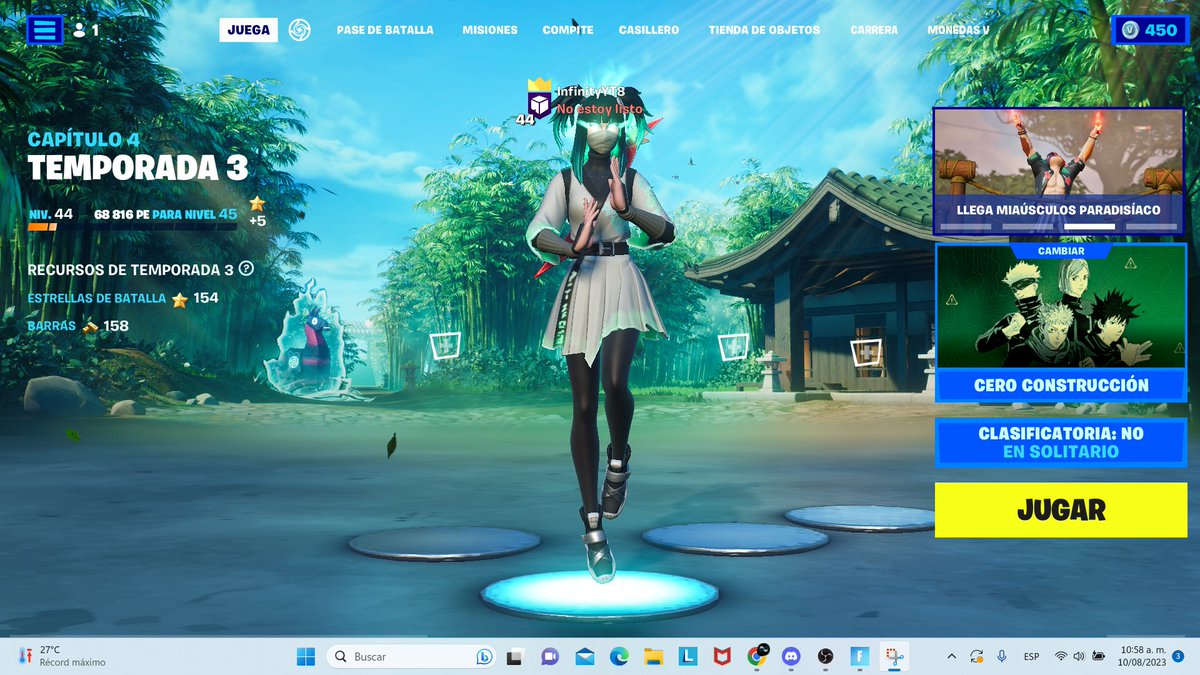Screen dimensions: 1200x675
Task: Open TIENDA DE OBJETOS tab
Action: click(x=764, y=30)
